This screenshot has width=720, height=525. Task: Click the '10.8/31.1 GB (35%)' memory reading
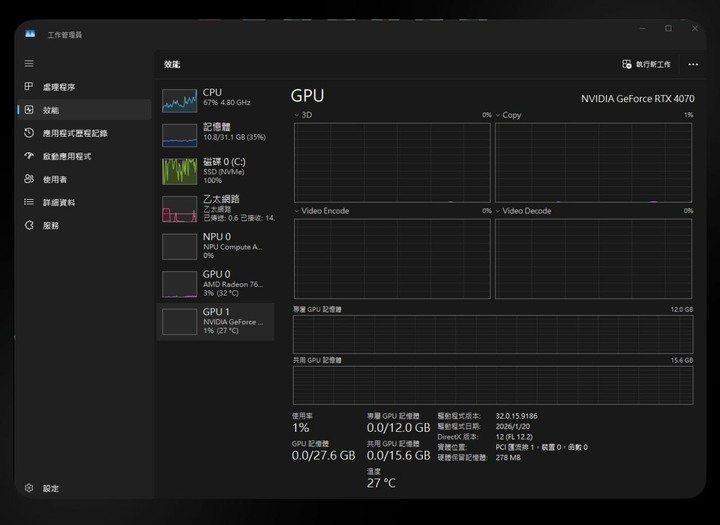[x=234, y=137]
